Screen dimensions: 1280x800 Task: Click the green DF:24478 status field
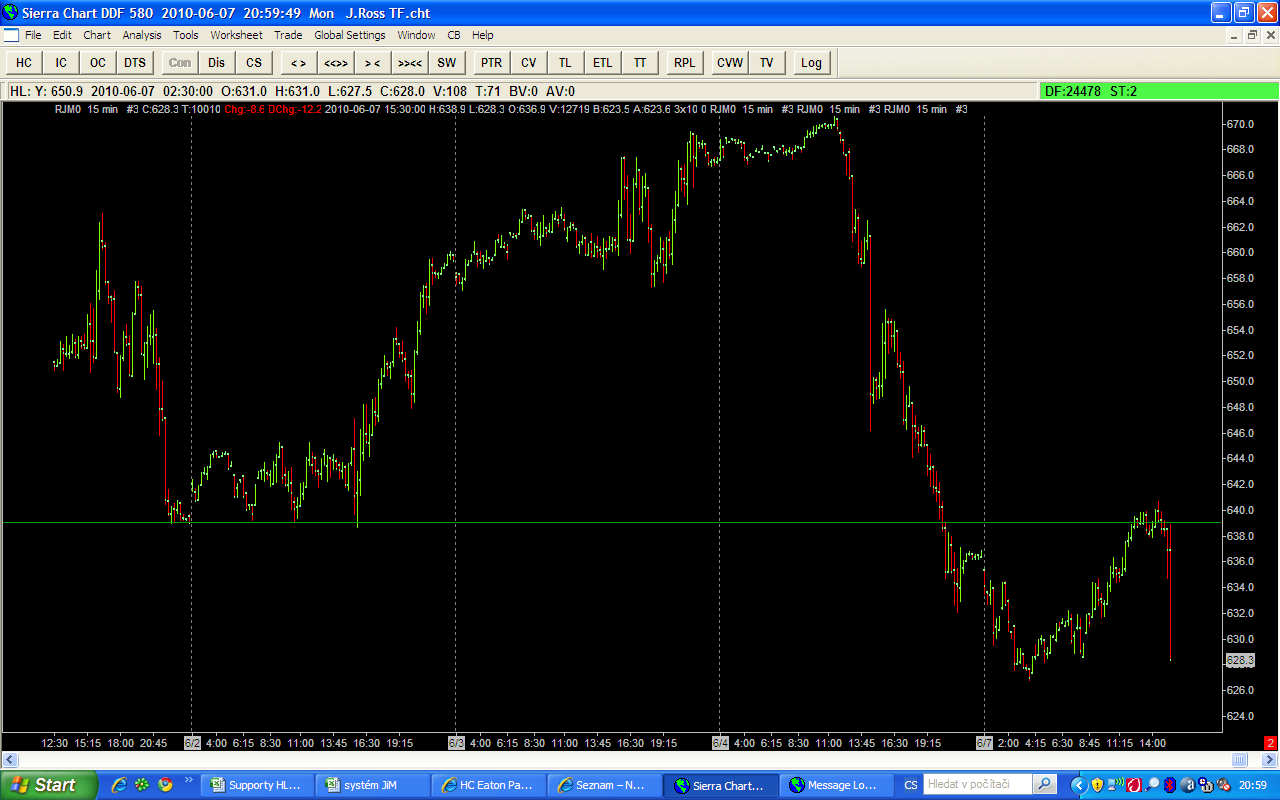point(1159,91)
